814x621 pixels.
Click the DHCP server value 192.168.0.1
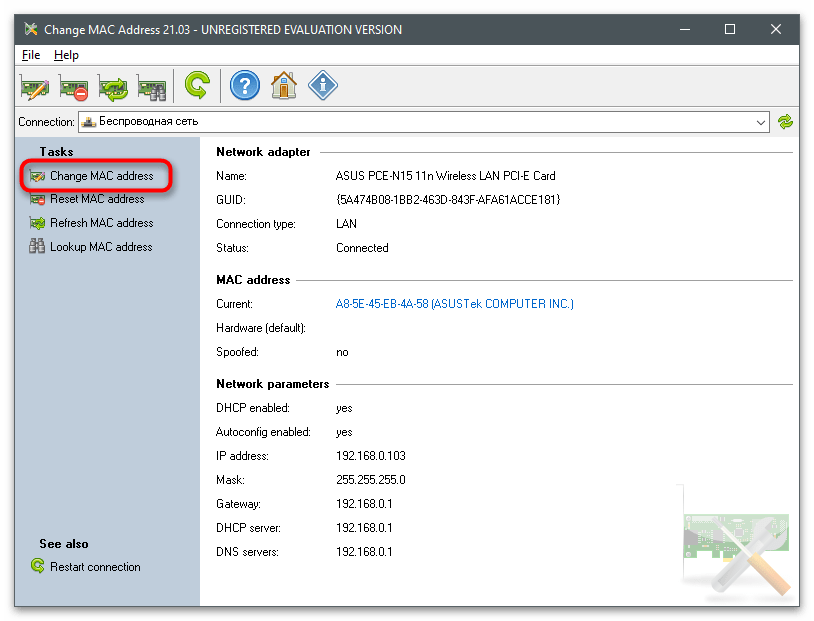(x=364, y=528)
